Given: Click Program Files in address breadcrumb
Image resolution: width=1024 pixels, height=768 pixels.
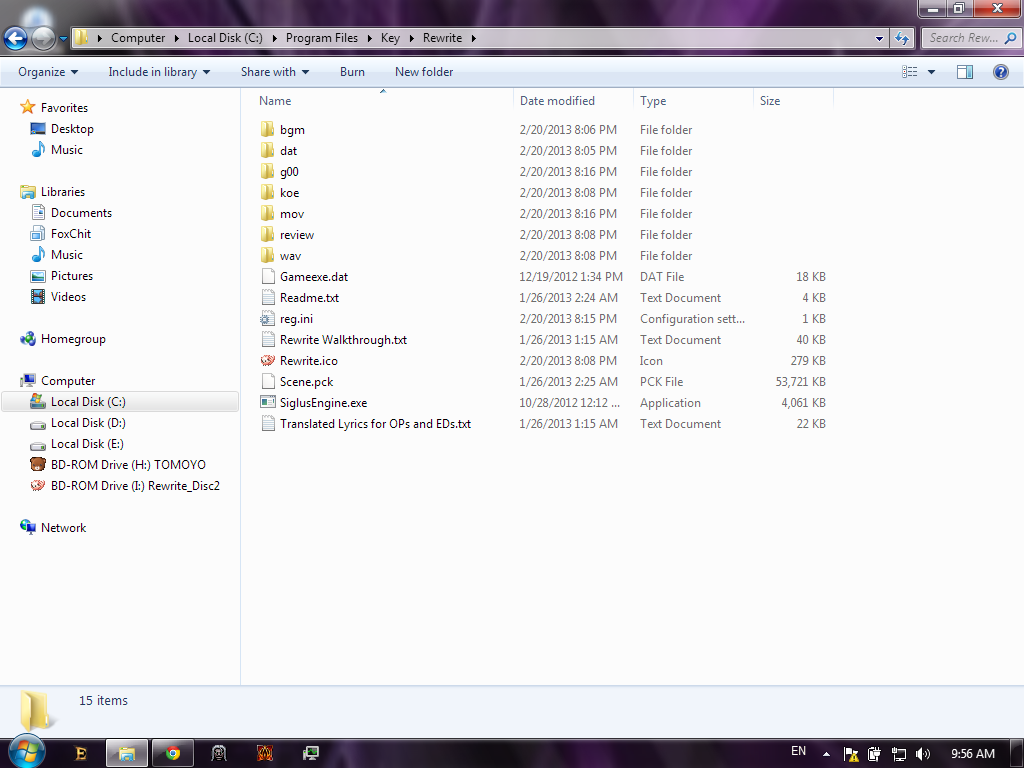Looking at the screenshot, I should tap(321, 38).
